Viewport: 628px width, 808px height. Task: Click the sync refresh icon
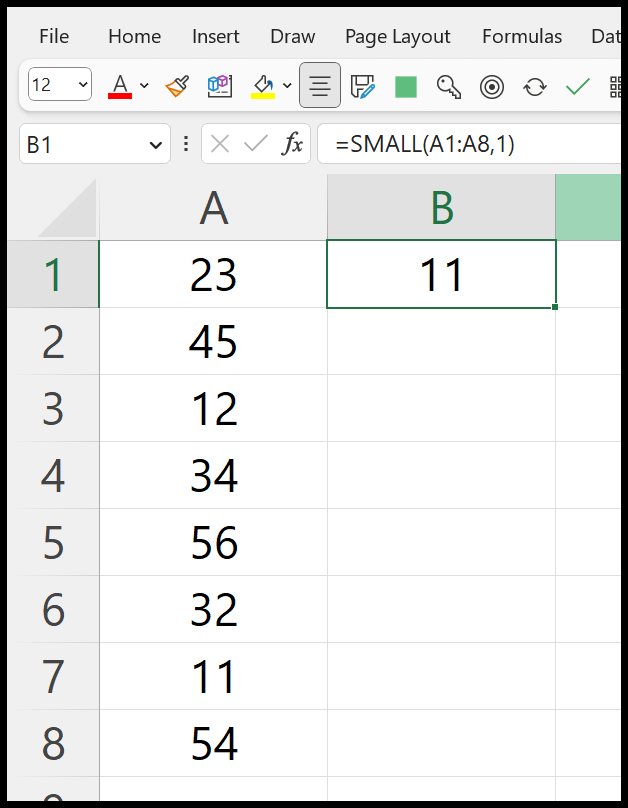pyautogui.click(x=535, y=87)
